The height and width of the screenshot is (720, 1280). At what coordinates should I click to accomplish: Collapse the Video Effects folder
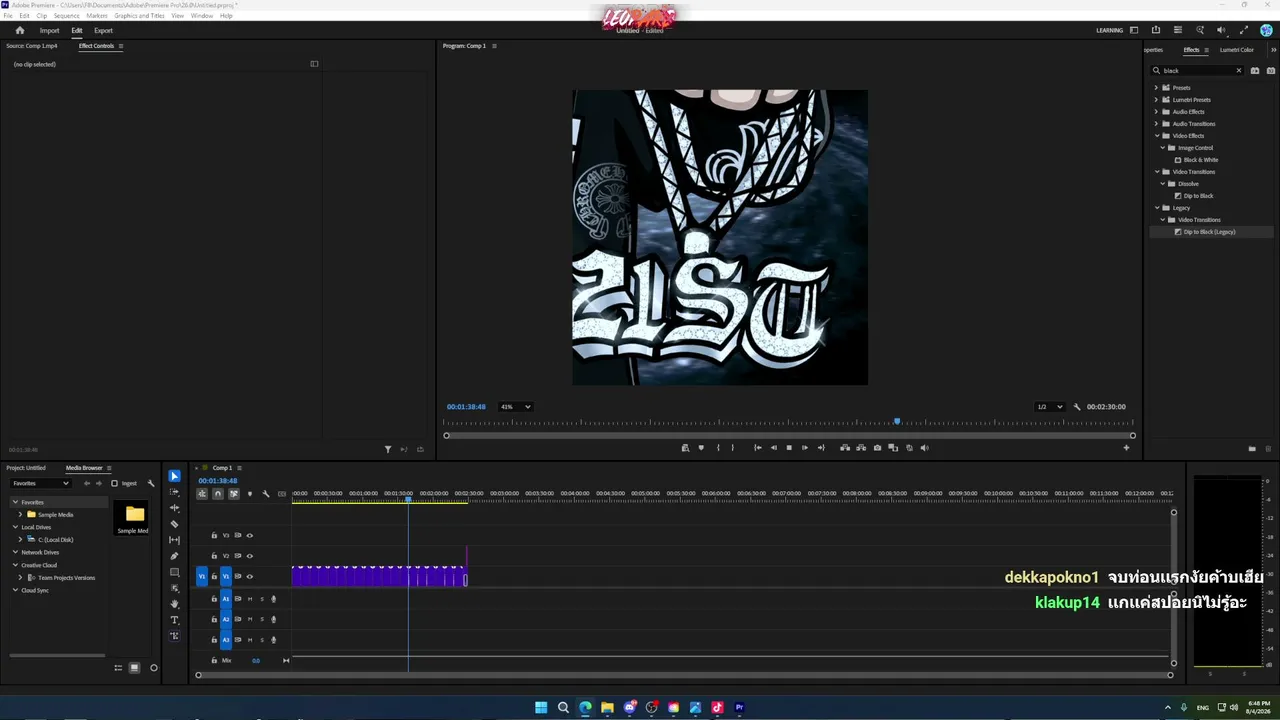[x=1157, y=136]
